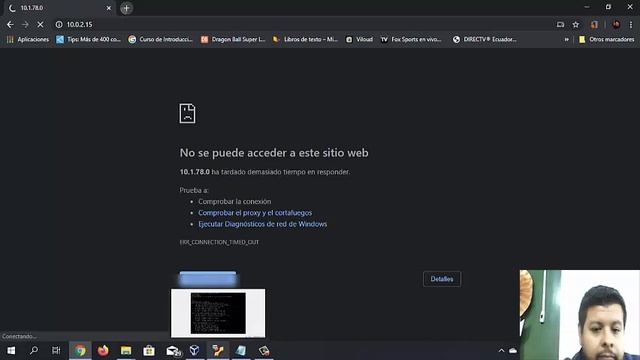Image resolution: width=640 pixels, height=360 pixels.
Task: Open site information icon beside 10.0.2.15
Action: 59,24
